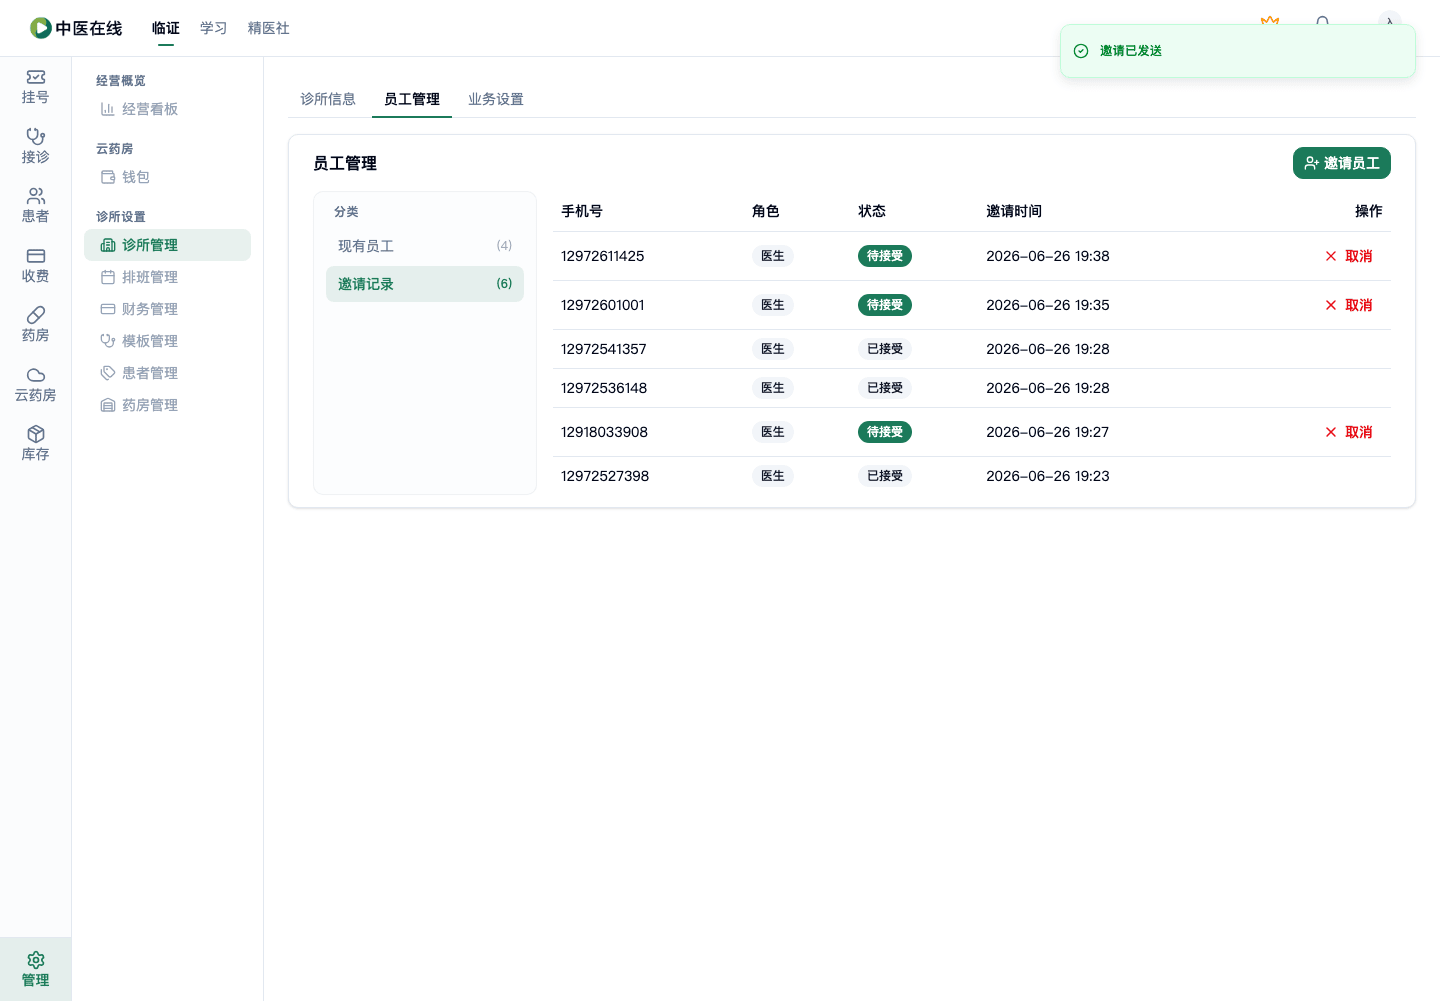
Task: Click the 患者管理 tag icon
Action: tap(108, 373)
